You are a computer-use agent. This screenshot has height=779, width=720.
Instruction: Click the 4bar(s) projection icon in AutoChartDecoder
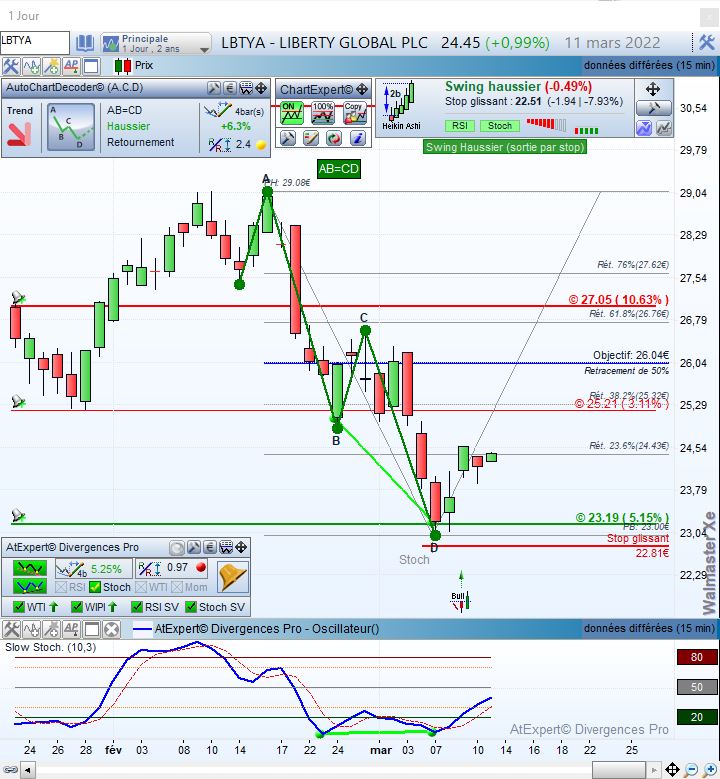tap(218, 110)
